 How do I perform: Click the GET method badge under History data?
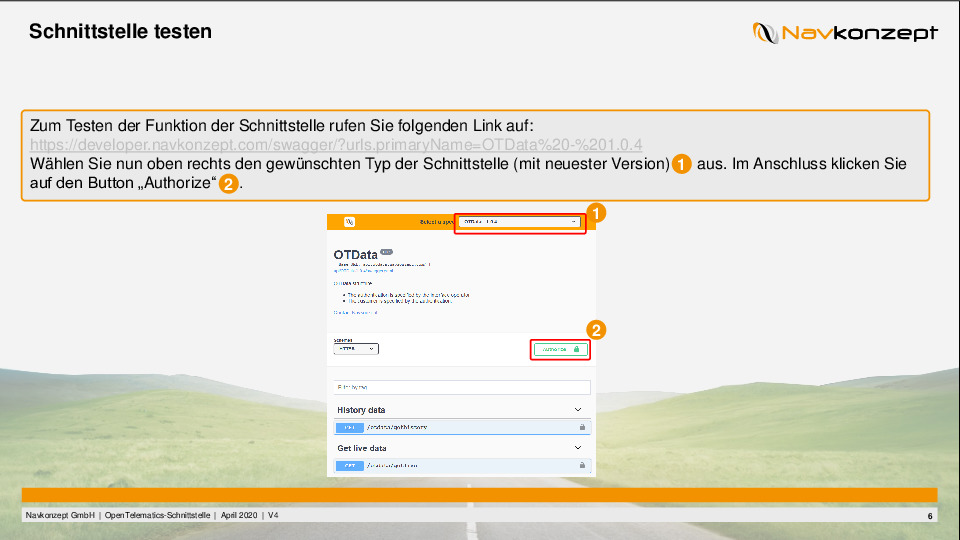point(349,427)
